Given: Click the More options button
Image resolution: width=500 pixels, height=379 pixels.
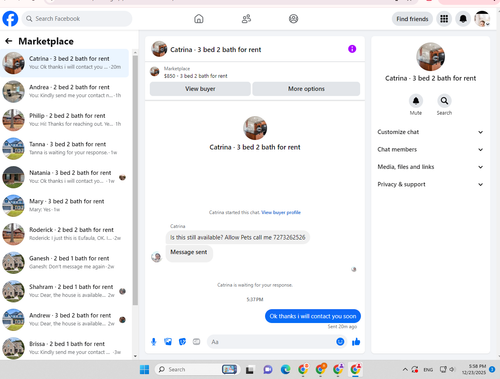Looking at the screenshot, I should click(306, 89).
